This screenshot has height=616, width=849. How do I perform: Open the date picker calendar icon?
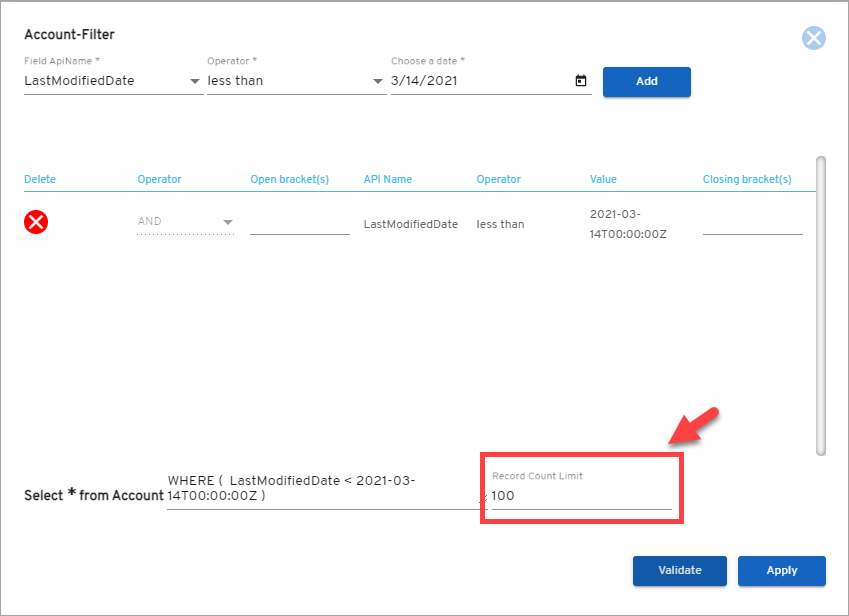pos(580,81)
